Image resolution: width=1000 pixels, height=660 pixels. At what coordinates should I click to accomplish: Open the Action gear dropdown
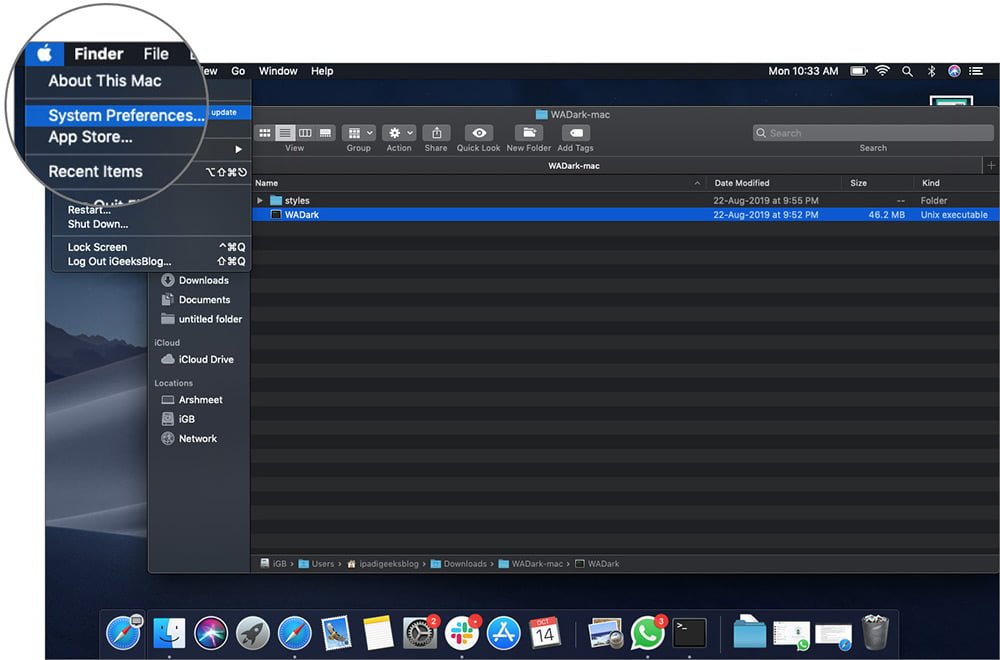[x=399, y=133]
